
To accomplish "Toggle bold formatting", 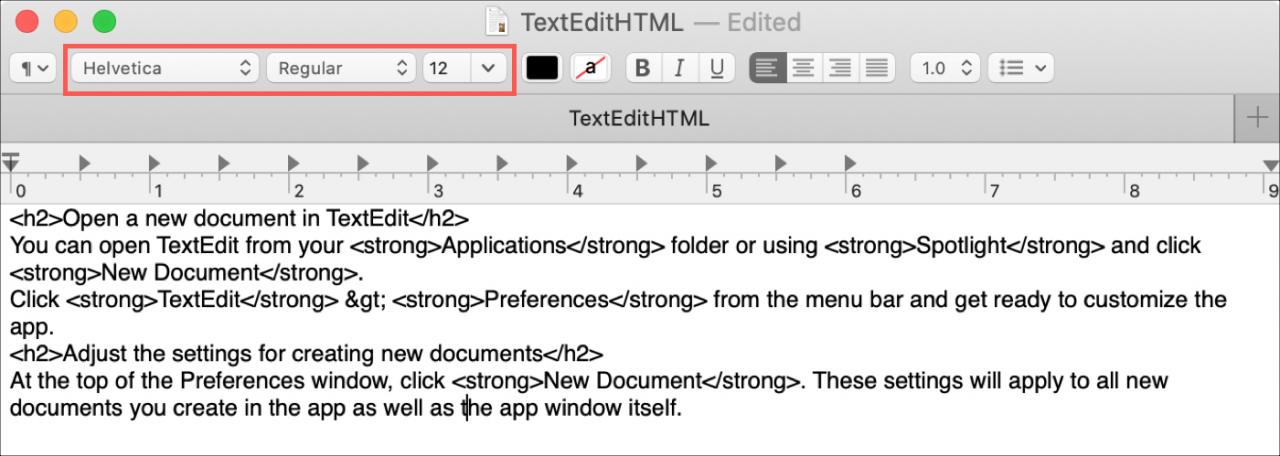I will coord(643,68).
